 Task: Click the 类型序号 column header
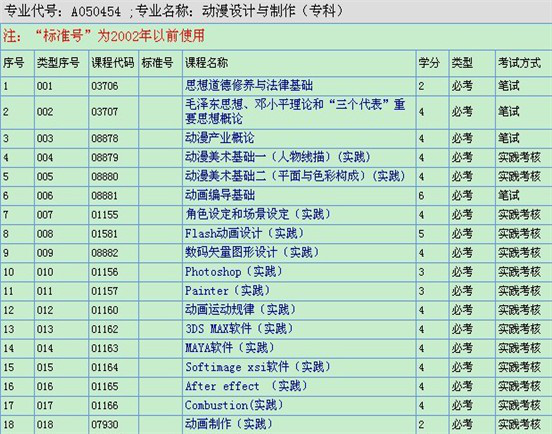[x=58, y=63]
